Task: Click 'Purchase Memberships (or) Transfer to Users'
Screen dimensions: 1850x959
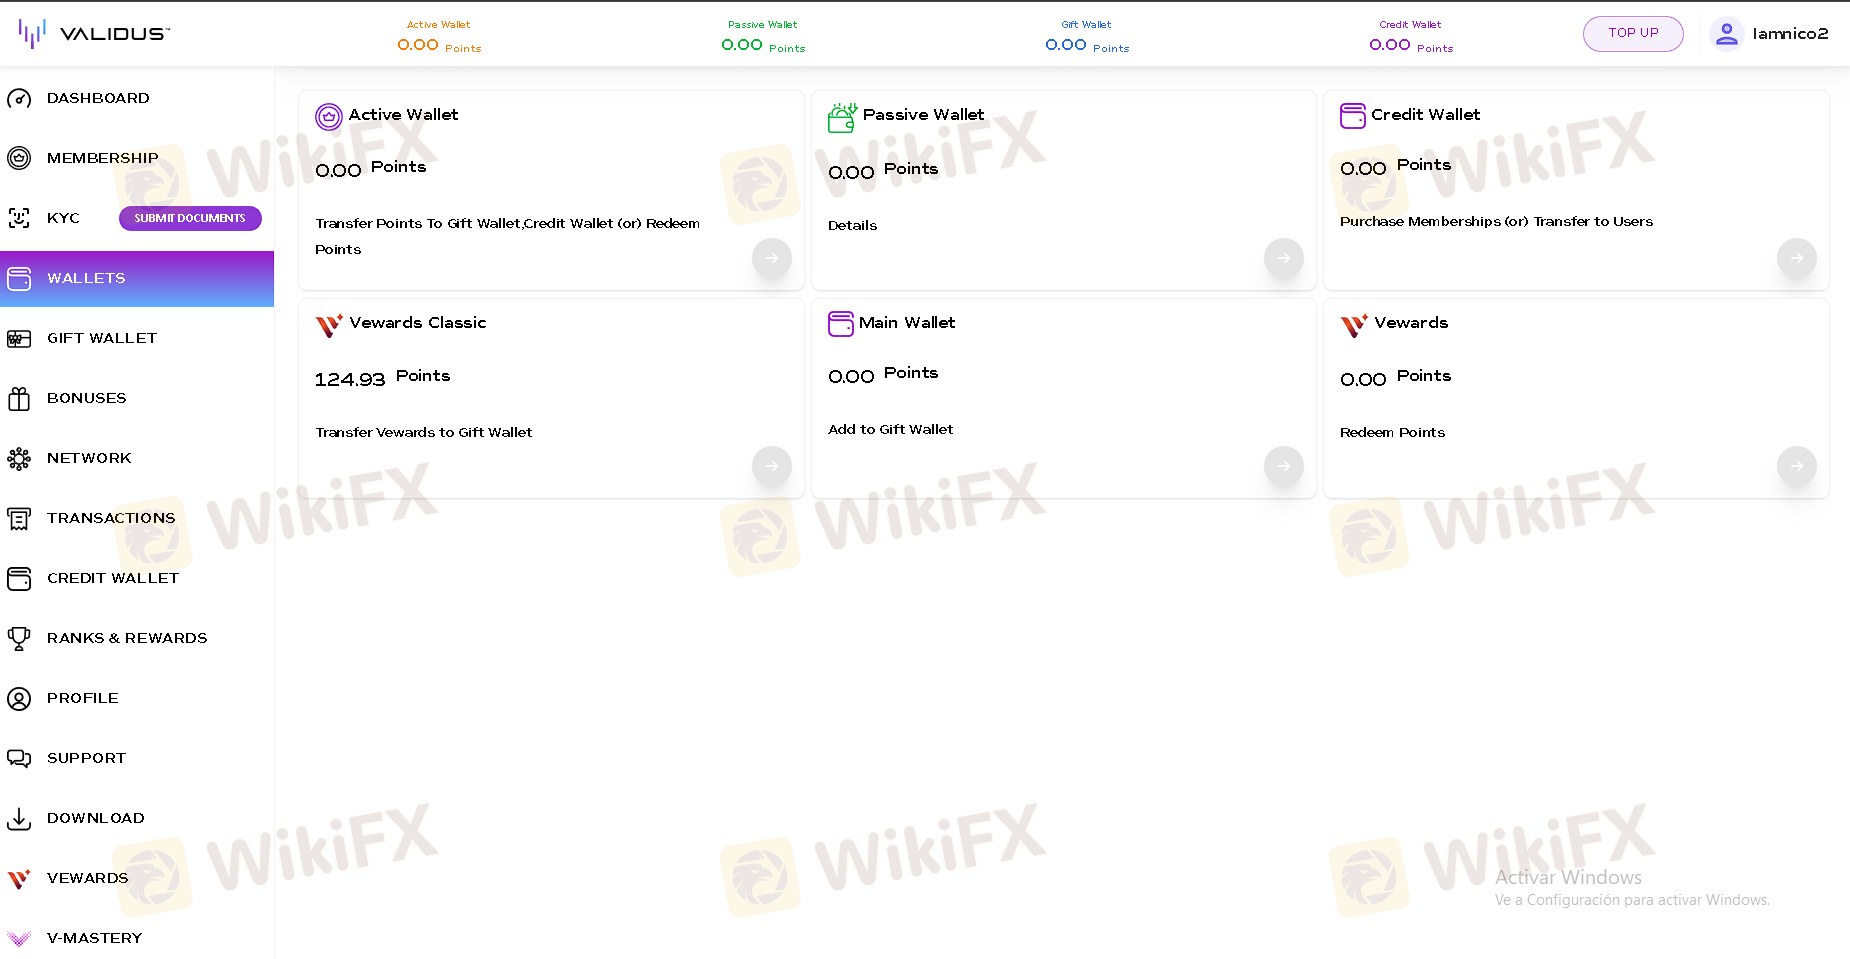Action: pyautogui.click(x=1496, y=221)
